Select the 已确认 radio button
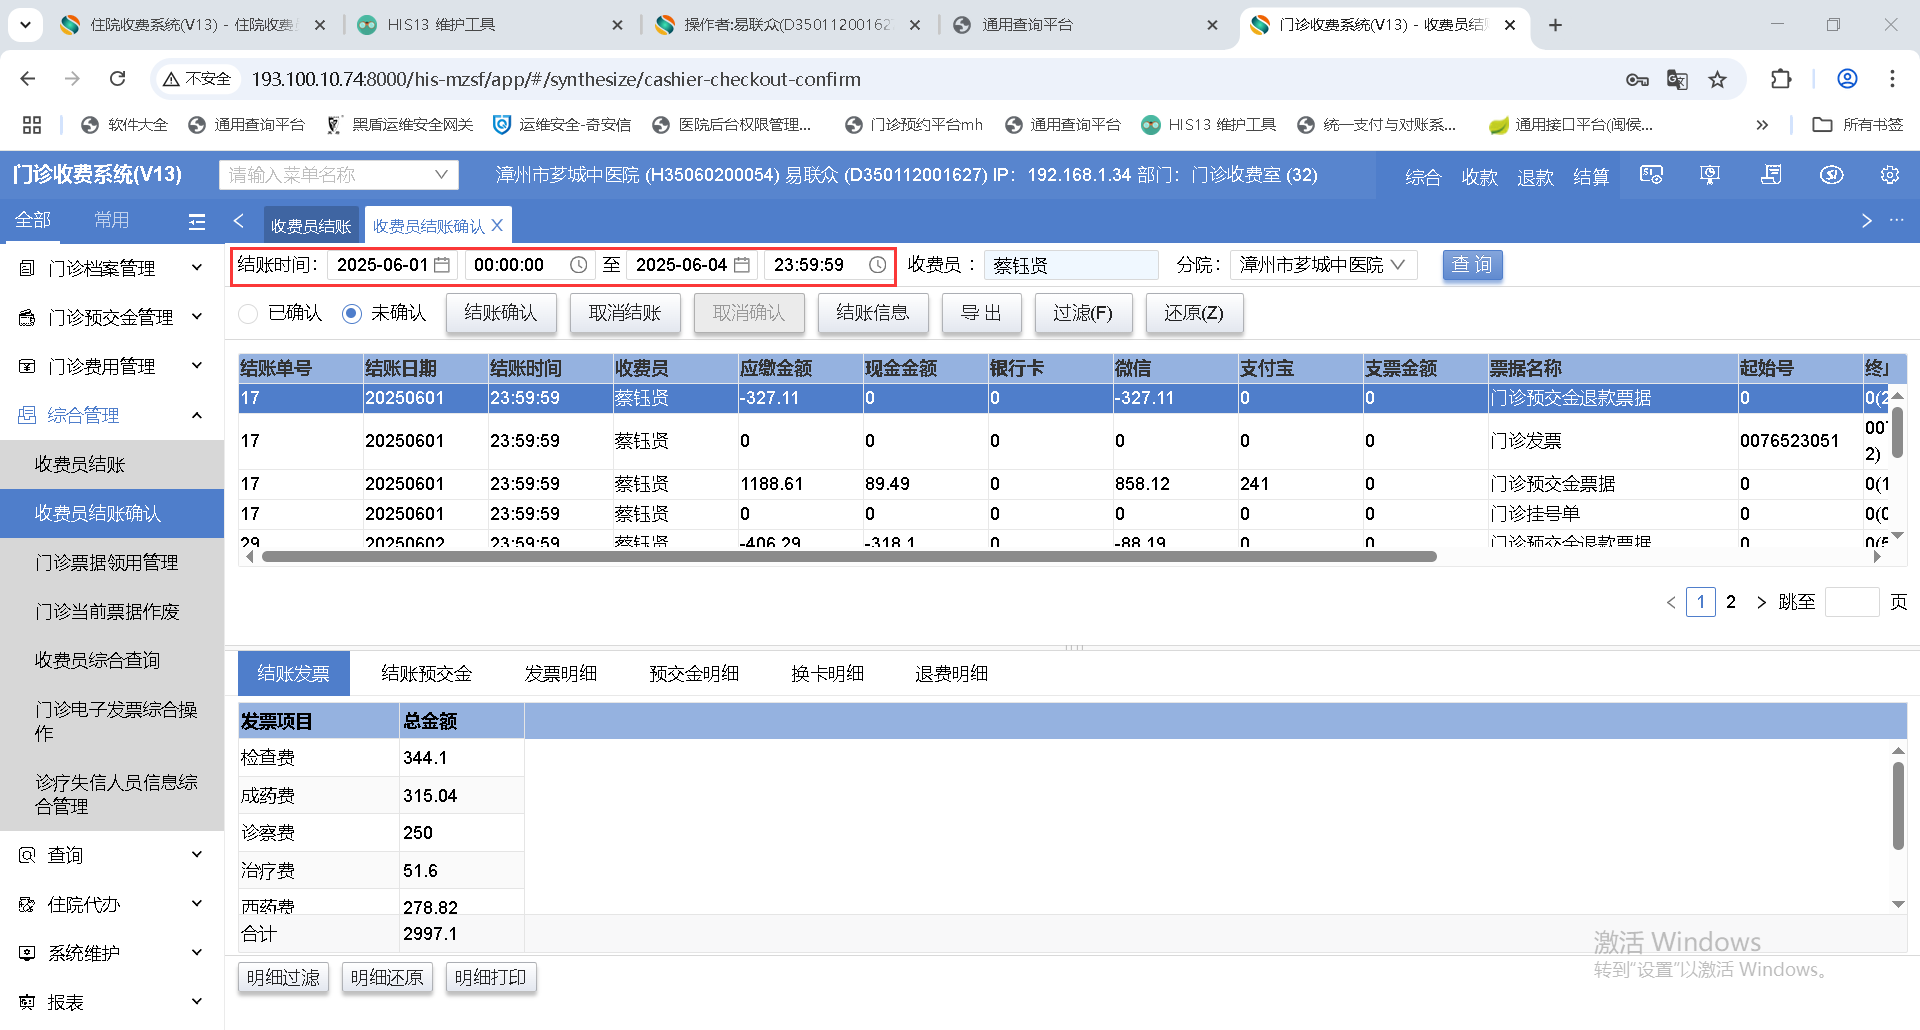Viewport: 1920px width, 1030px height. pyautogui.click(x=249, y=314)
